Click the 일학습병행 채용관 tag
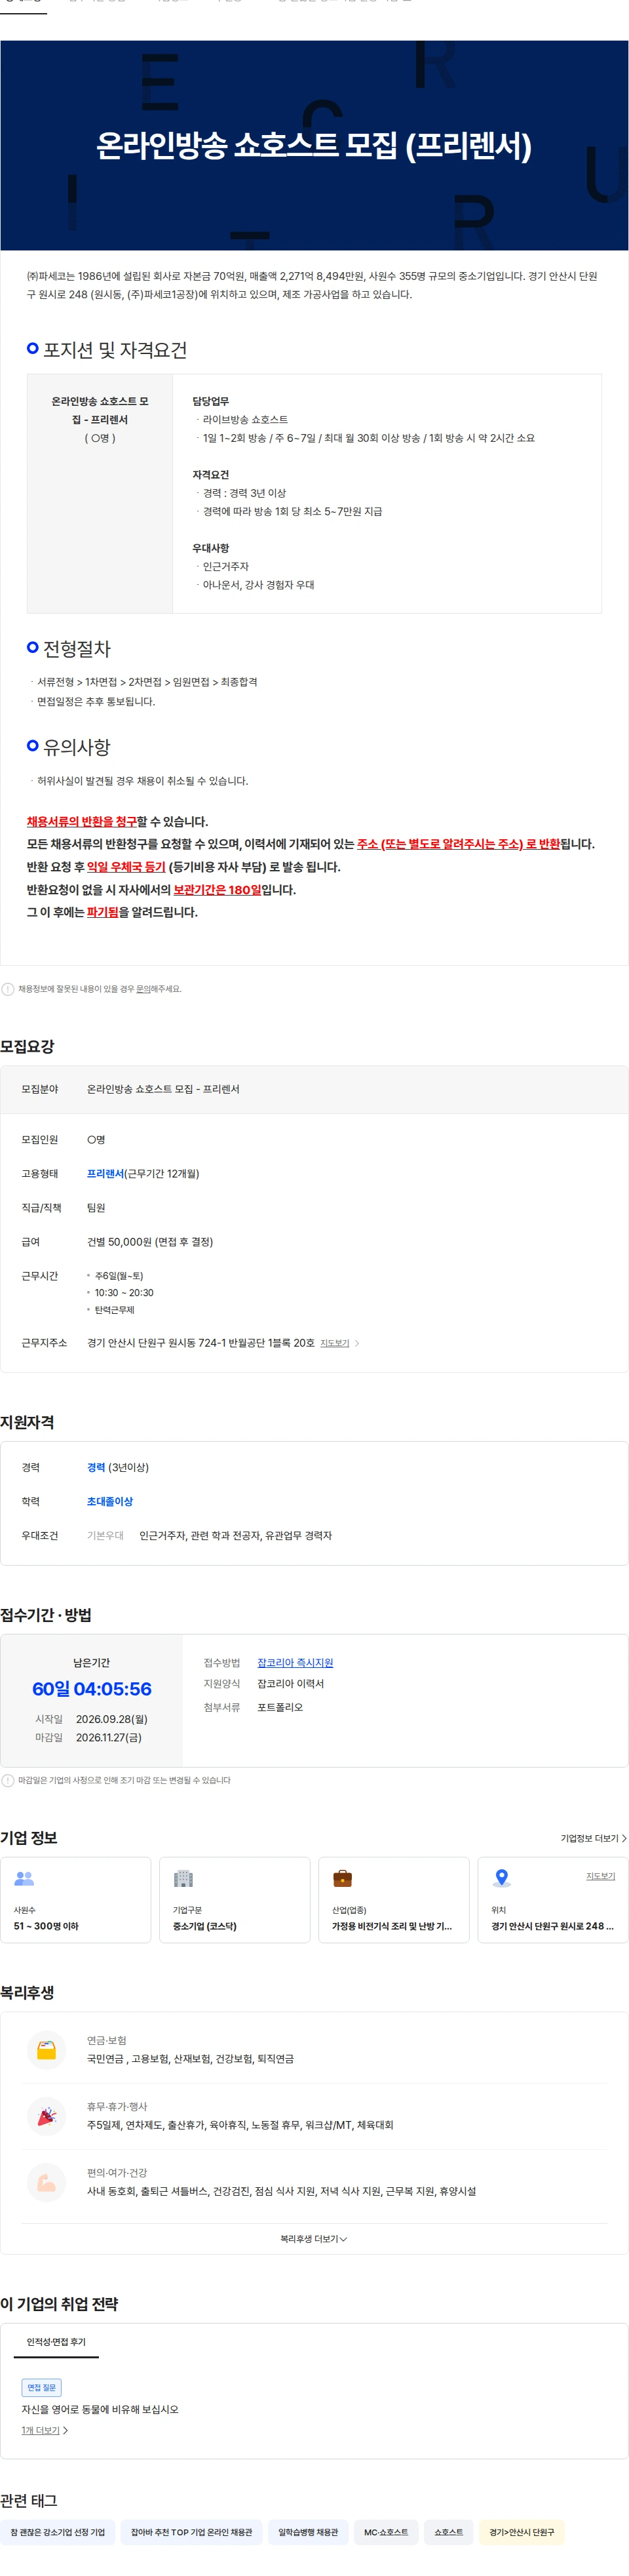This screenshot has width=629, height=2576. coord(308,2532)
